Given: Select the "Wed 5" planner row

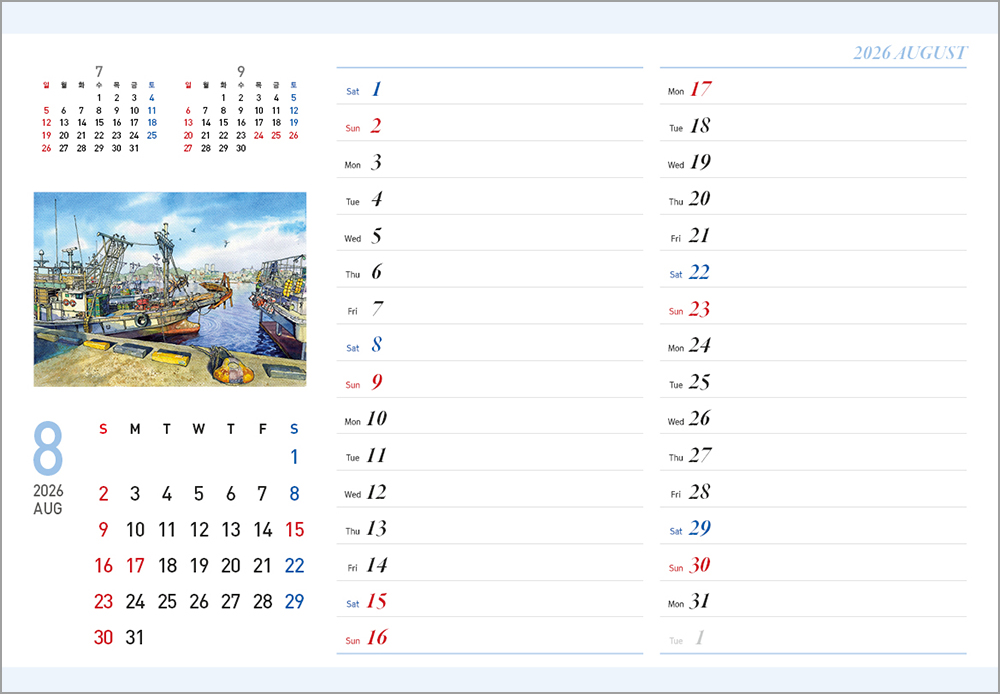Looking at the screenshot, I should point(489,233).
